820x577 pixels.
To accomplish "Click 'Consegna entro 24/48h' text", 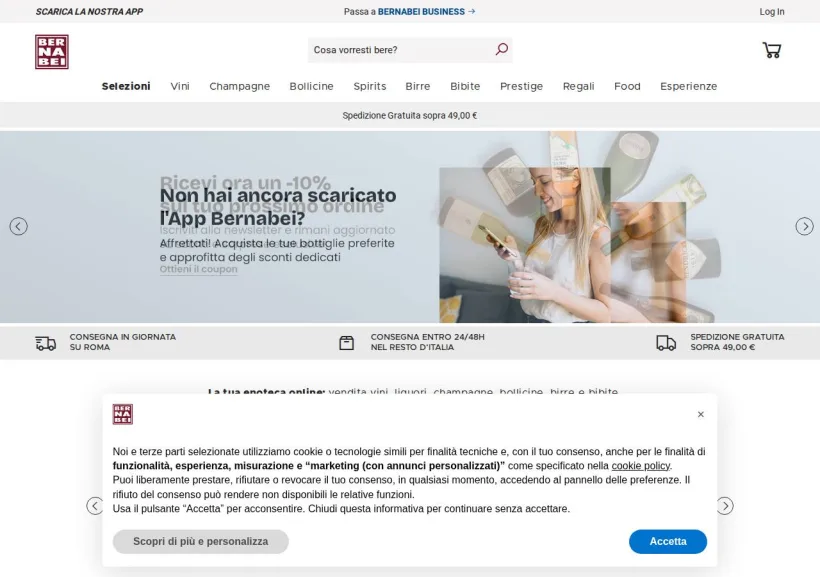I will pyautogui.click(x=428, y=342).
